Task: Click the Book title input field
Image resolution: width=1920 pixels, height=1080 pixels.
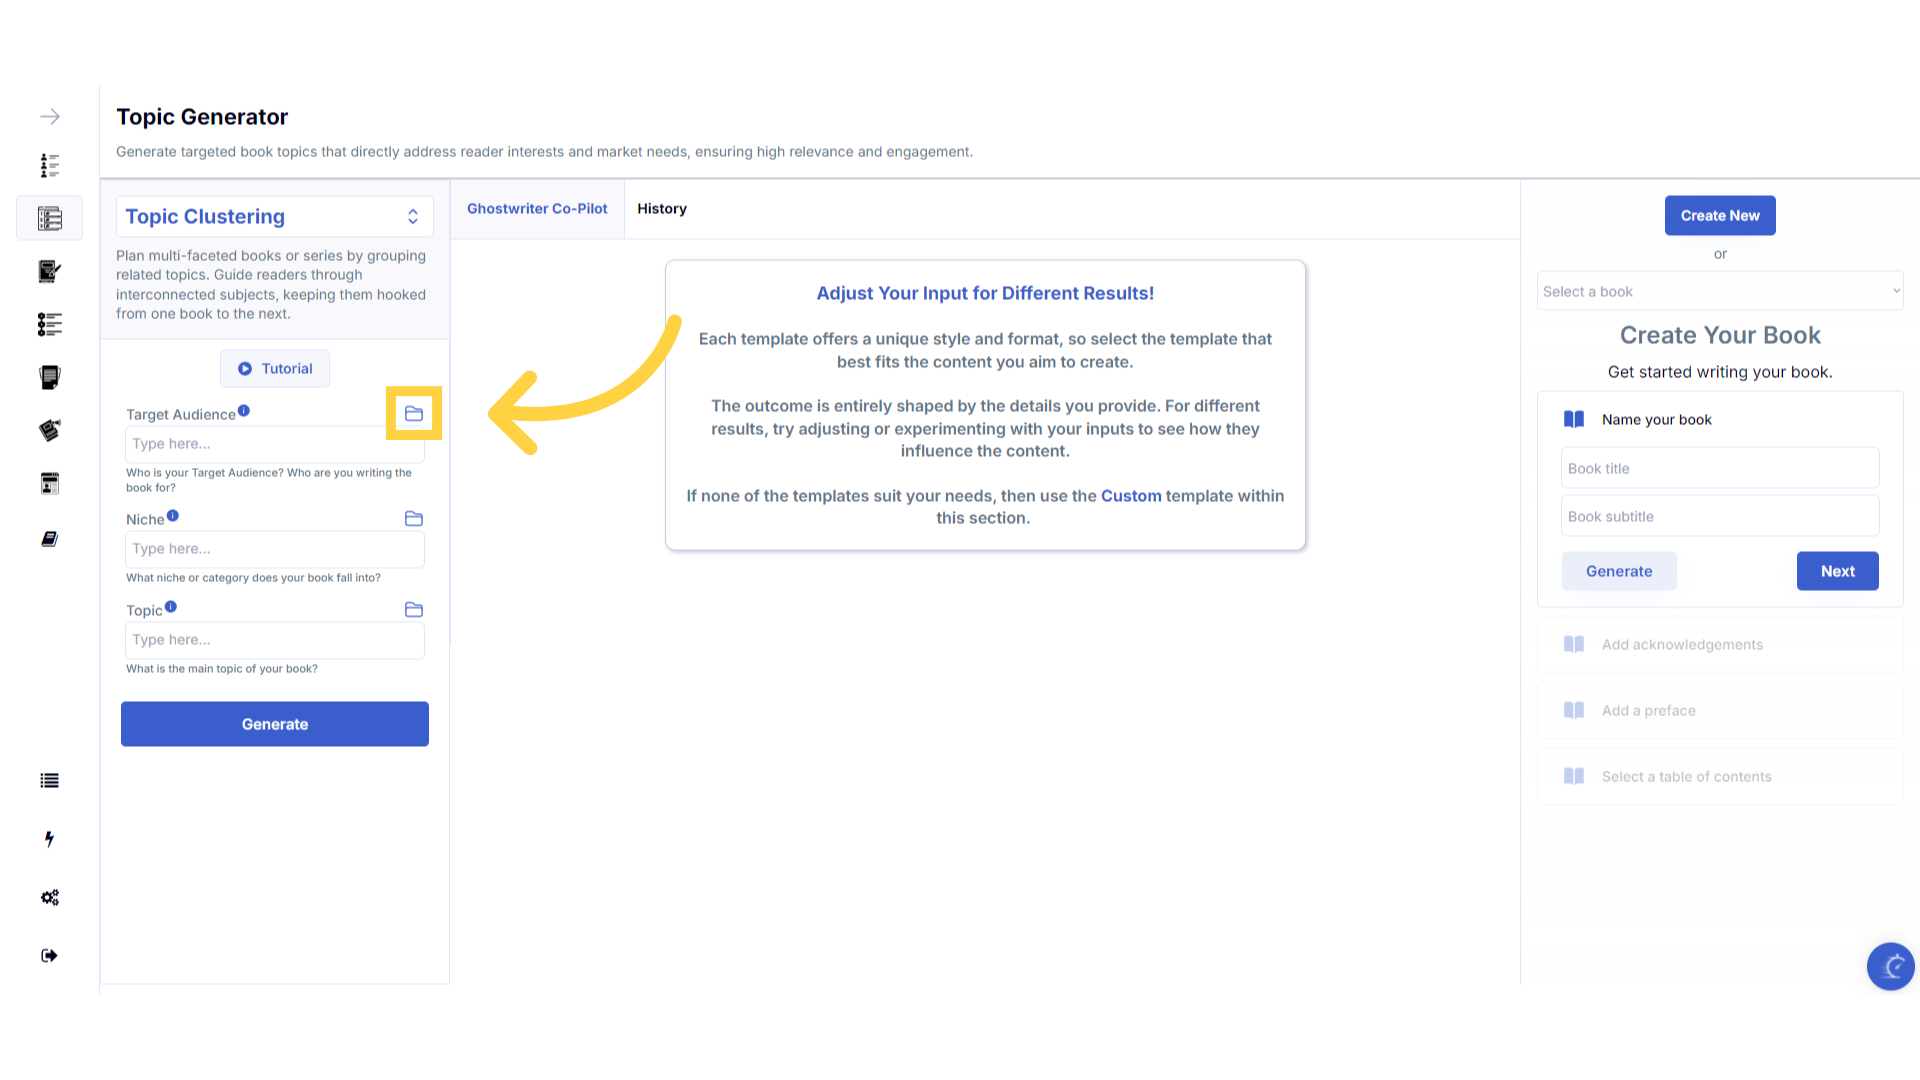Action: [1719, 468]
